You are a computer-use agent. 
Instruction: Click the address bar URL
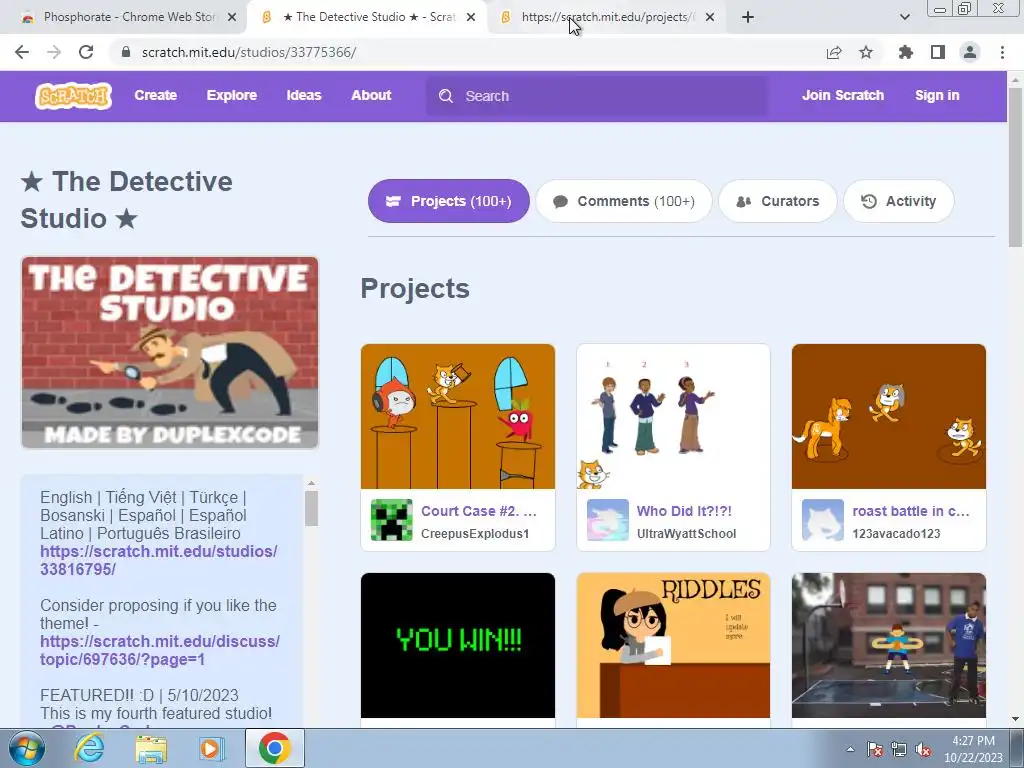point(249,52)
